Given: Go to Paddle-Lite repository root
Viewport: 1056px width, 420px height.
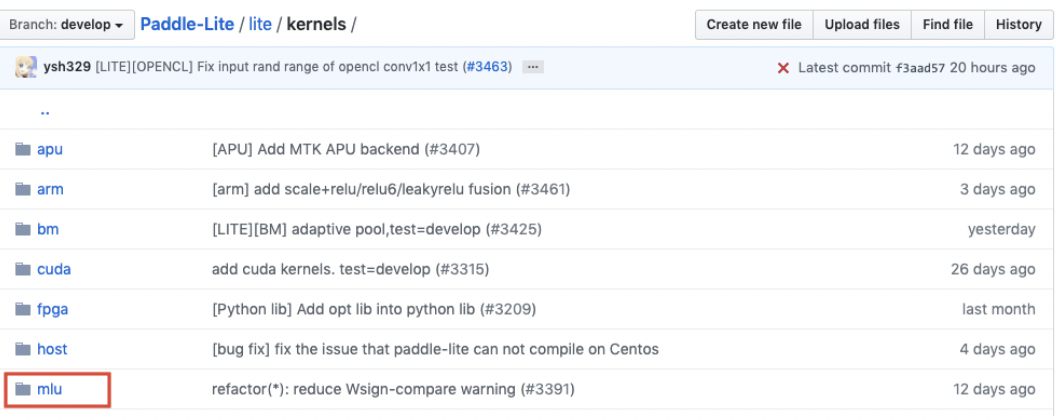Looking at the screenshot, I should (189, 24).
